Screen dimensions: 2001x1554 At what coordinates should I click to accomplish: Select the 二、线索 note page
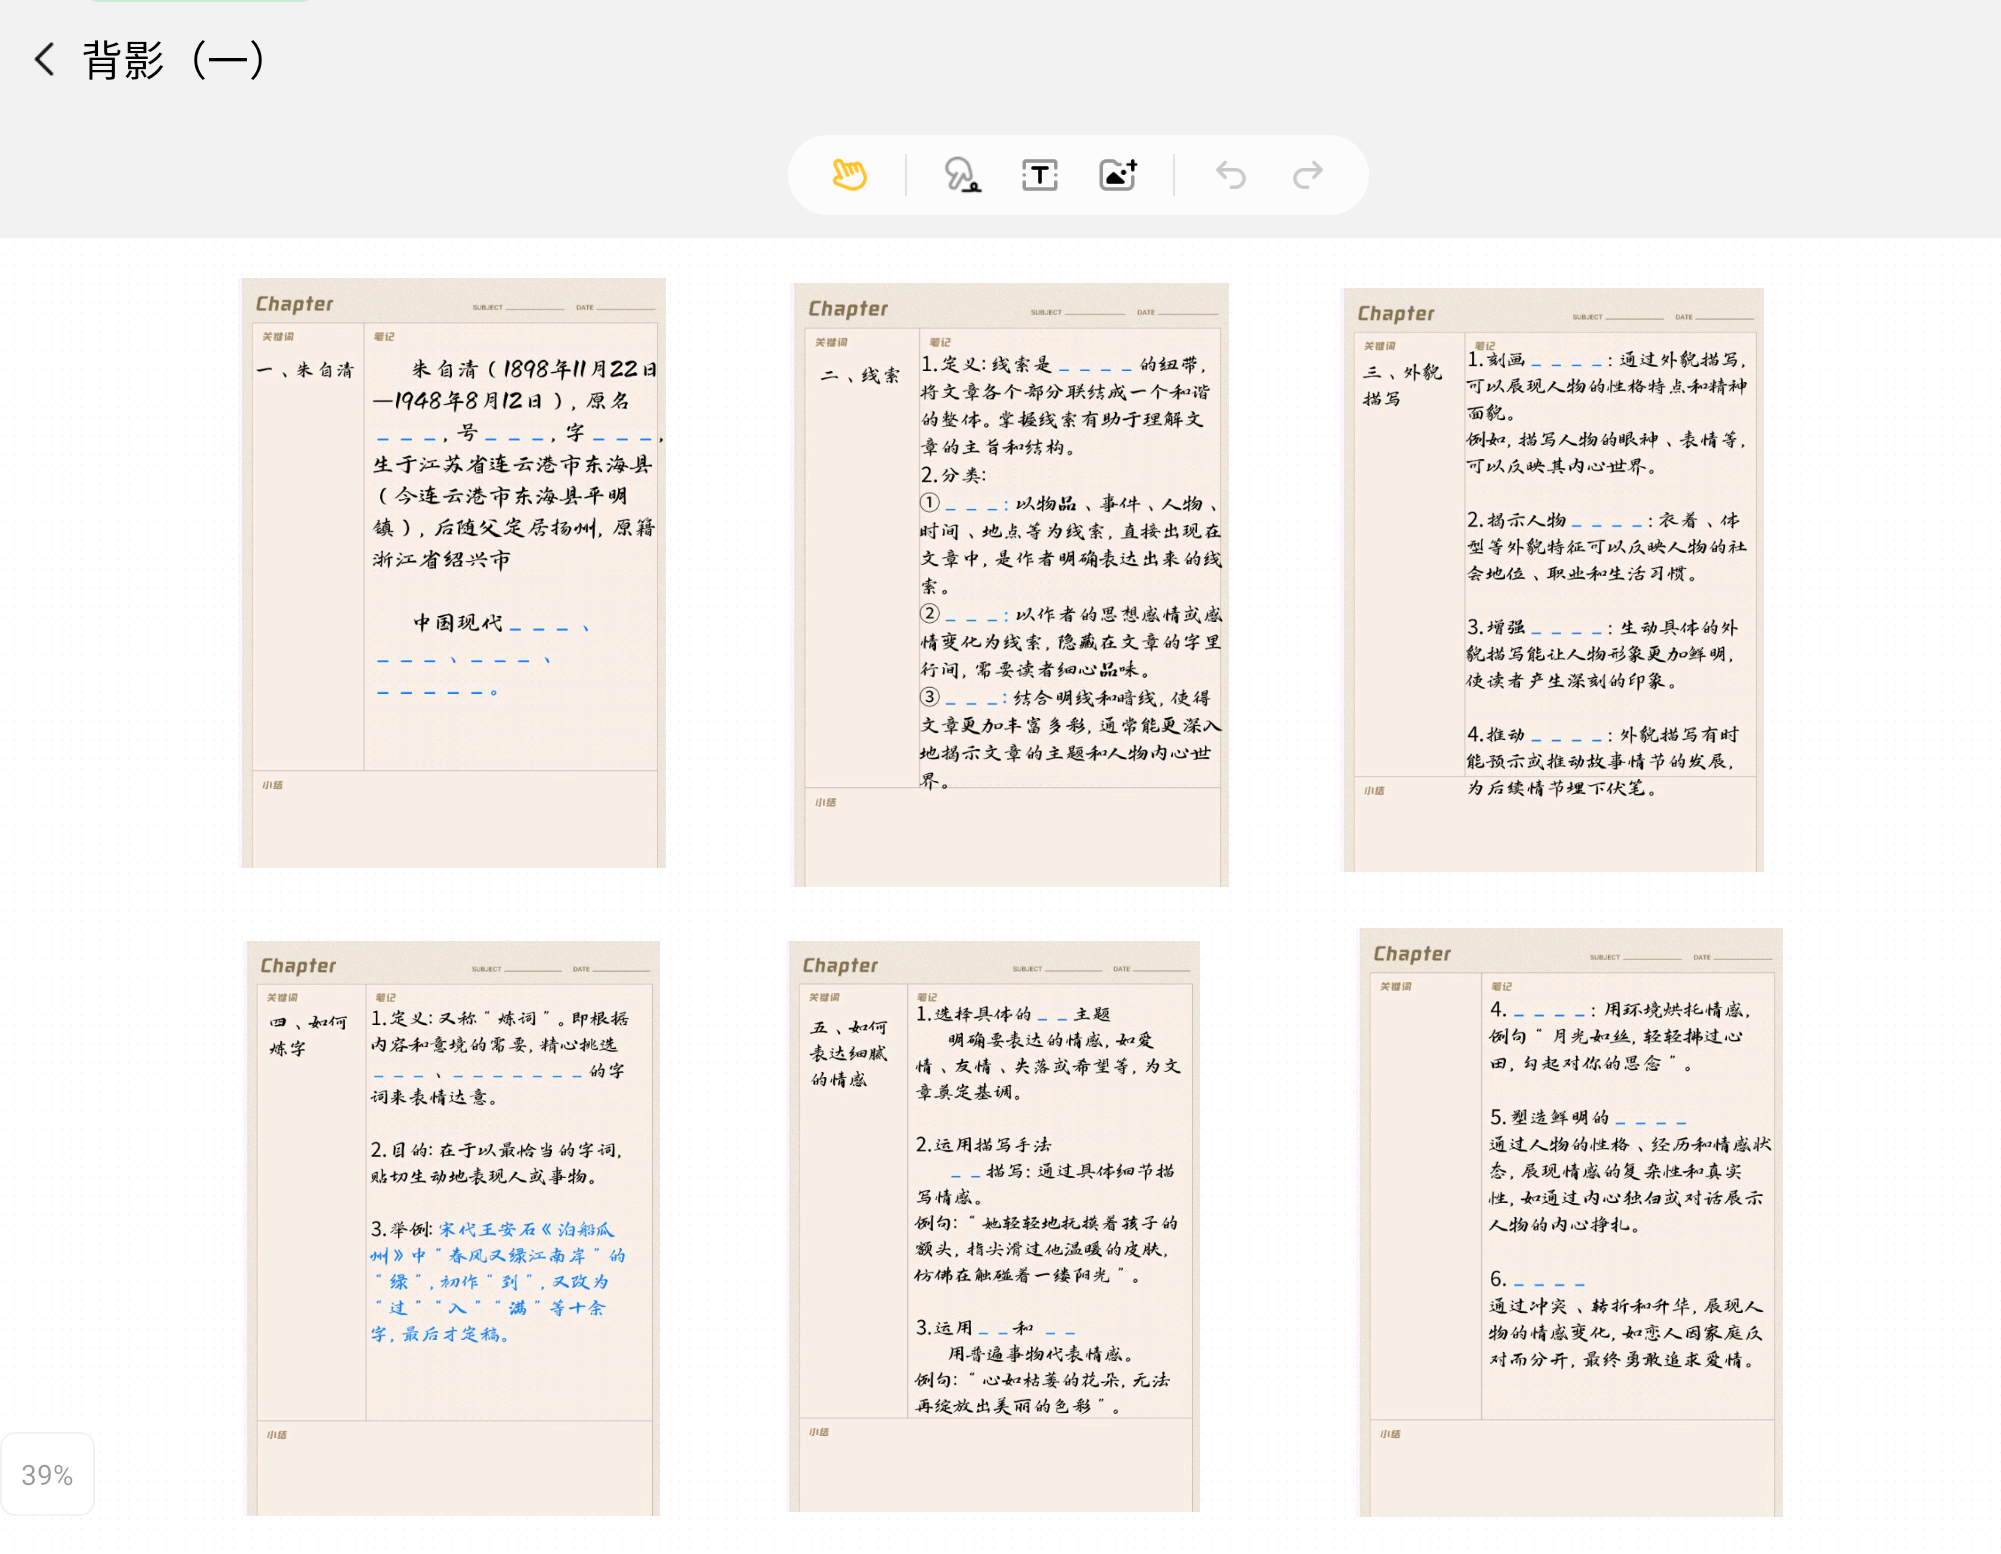click(x=1010, y=584)
